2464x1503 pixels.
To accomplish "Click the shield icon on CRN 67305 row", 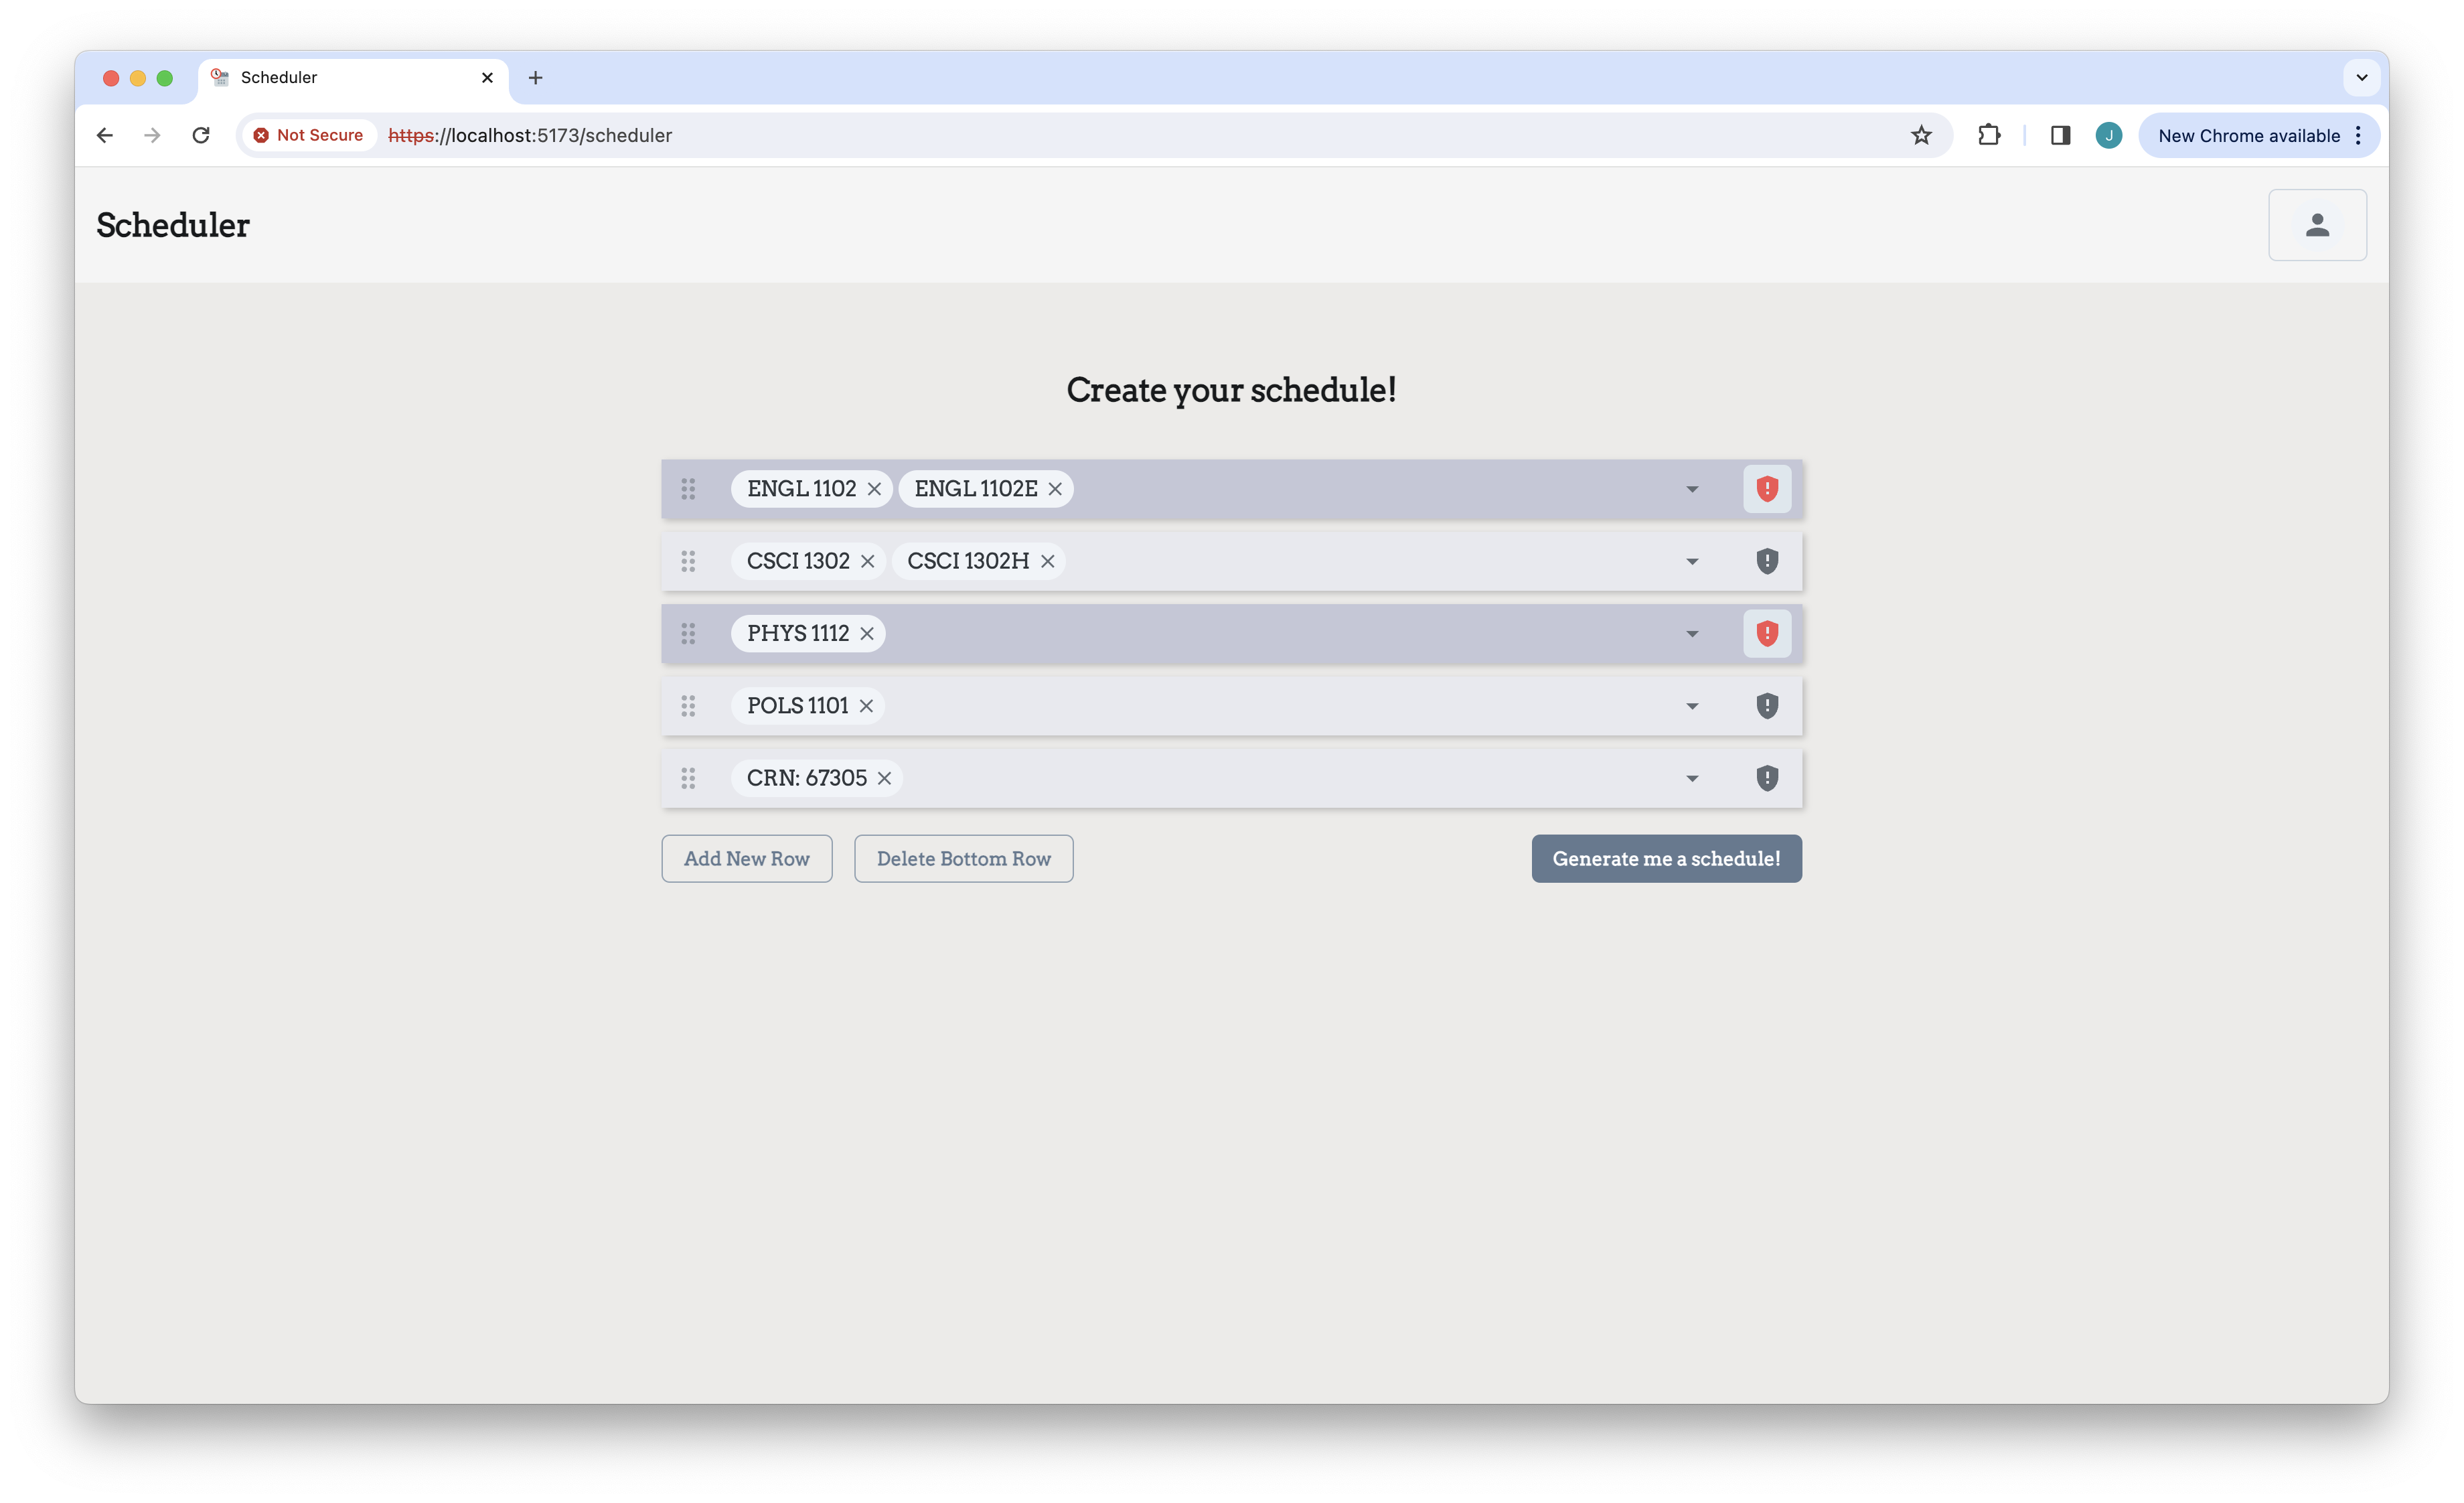I will click(1767, 778).
